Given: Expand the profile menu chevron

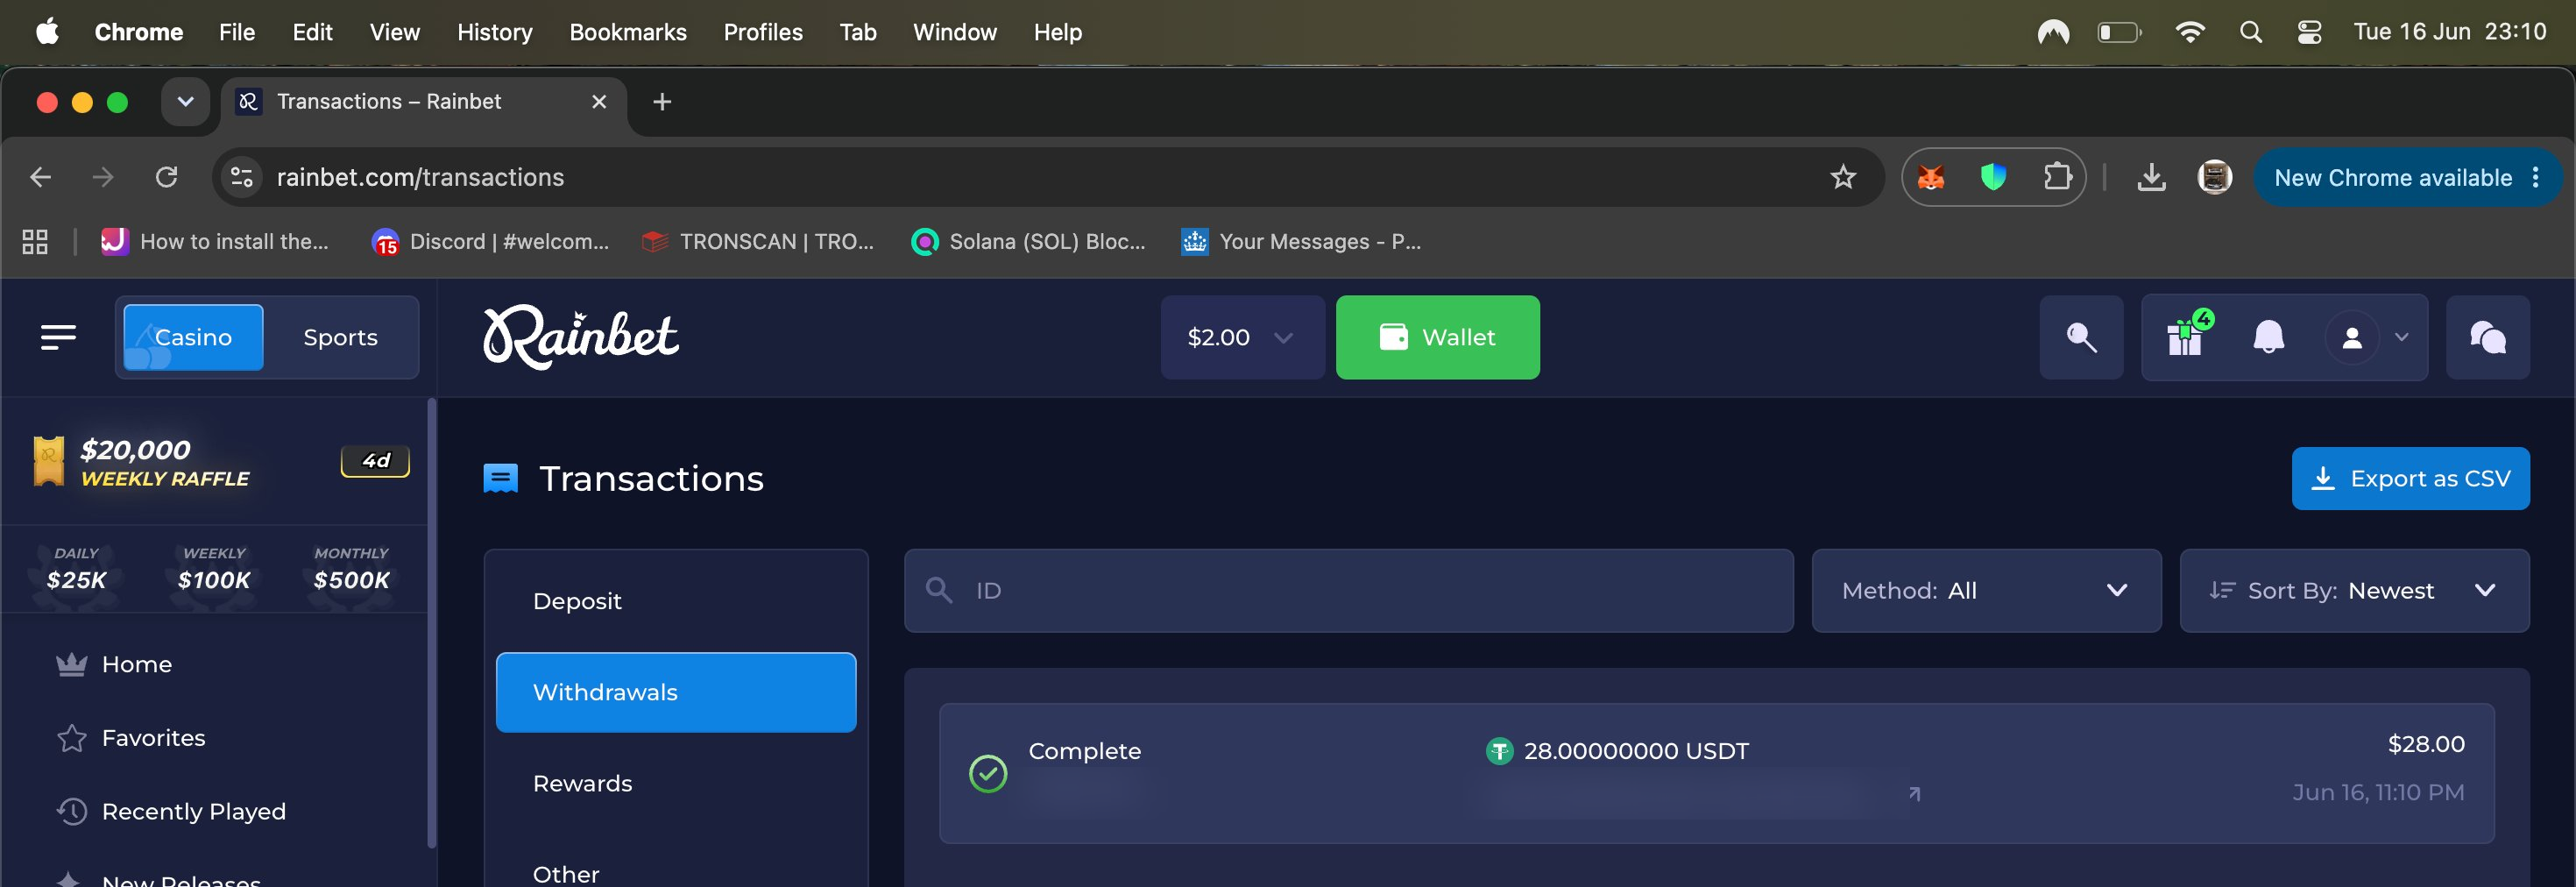Looking at the screenshot, I should [2401, 338].
